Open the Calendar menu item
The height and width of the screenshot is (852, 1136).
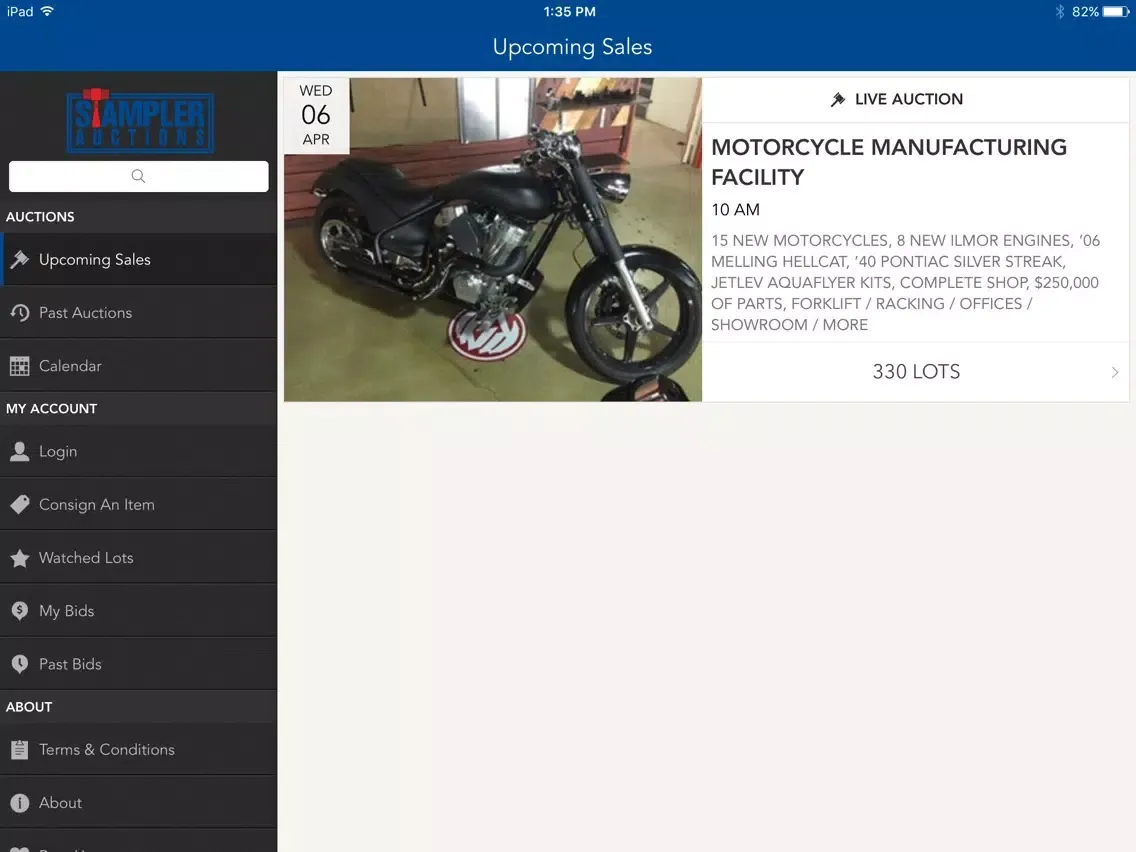pyautogui.click(x=138, y=366)
